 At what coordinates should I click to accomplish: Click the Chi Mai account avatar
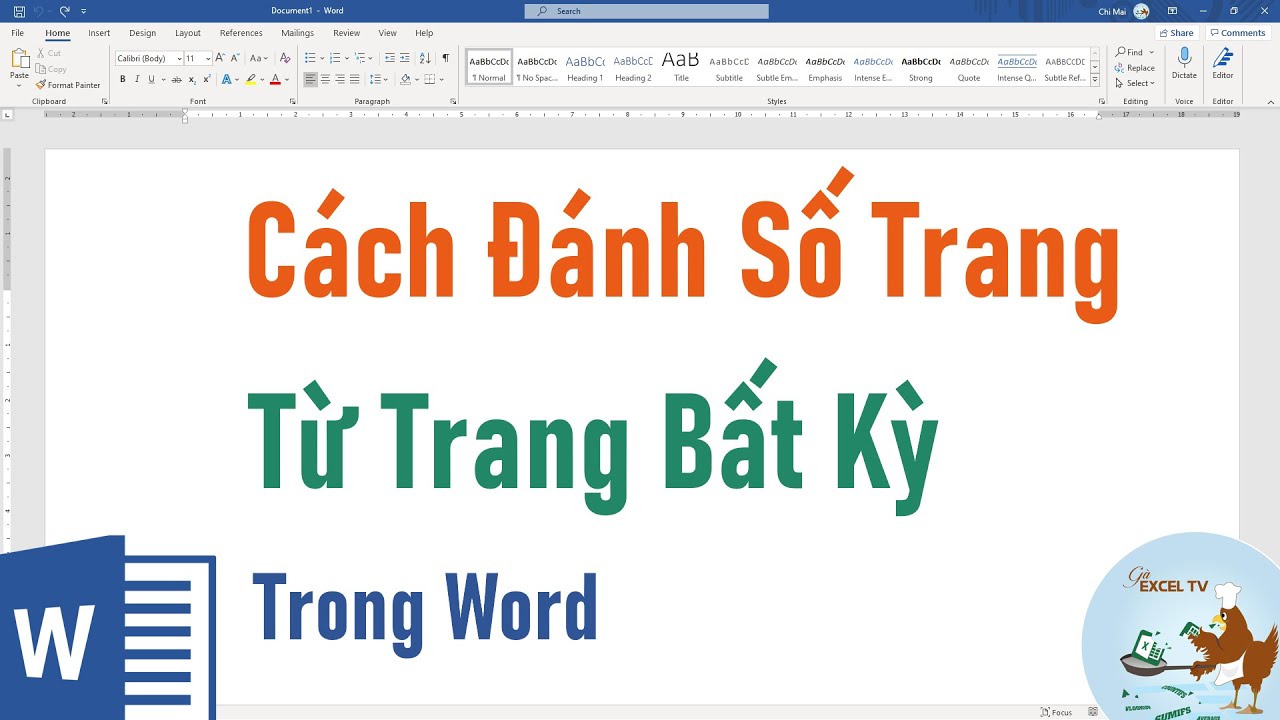[x=1141, y=11]
